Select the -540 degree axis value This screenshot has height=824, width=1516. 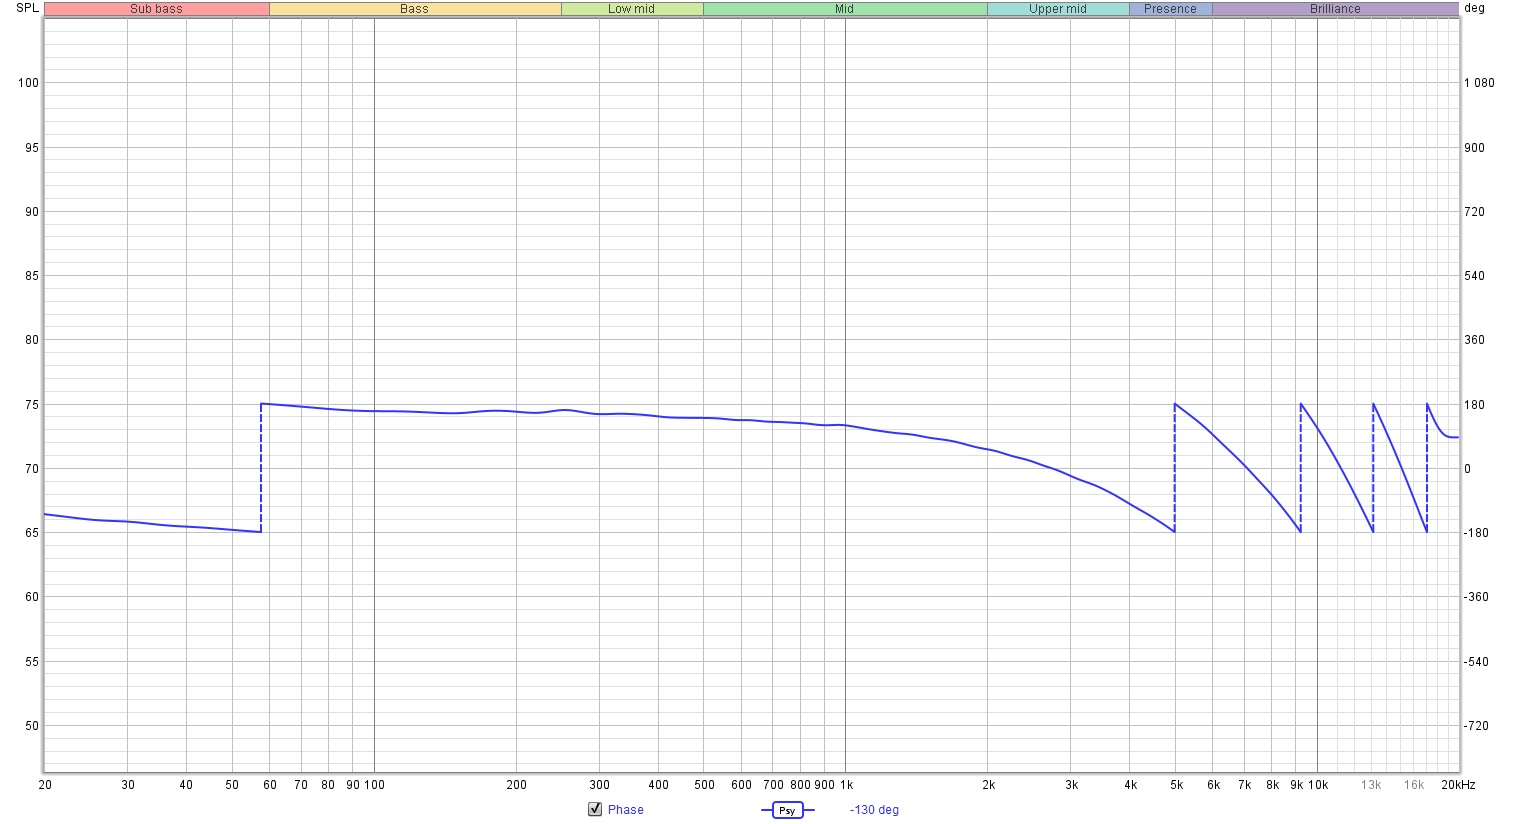(1476, 662)
